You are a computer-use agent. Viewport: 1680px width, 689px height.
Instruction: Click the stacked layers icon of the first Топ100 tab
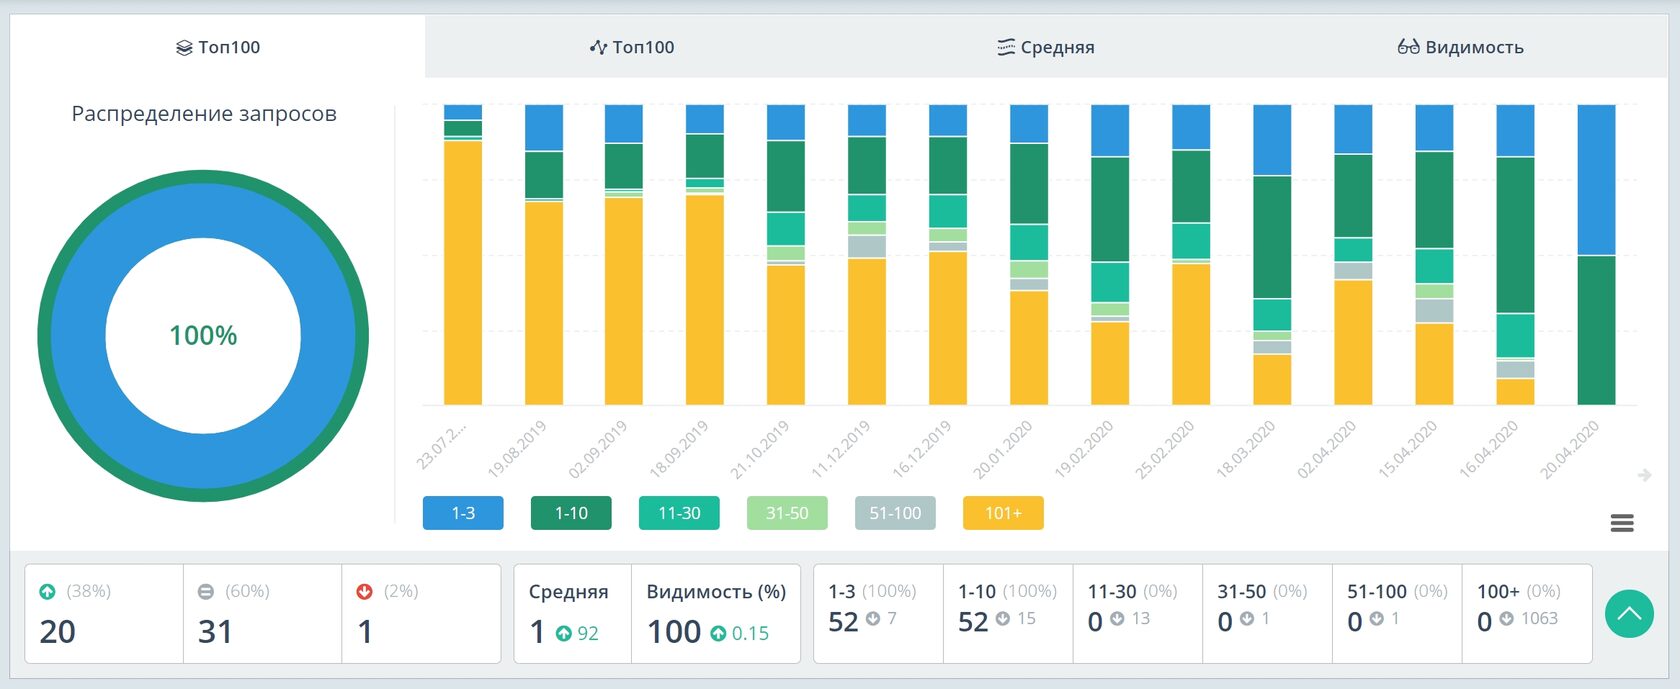[184, 48]
